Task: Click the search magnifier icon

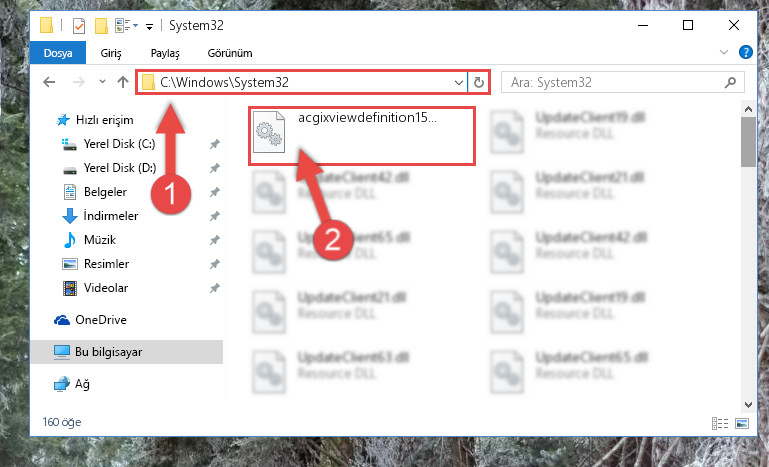Action: (x=730, y=82)
